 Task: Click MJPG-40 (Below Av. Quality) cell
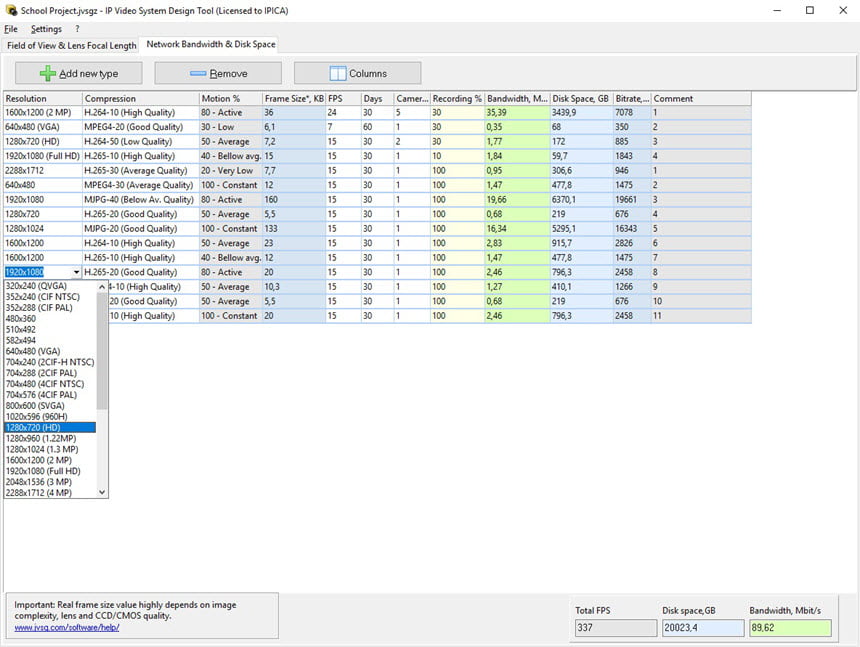140,200
